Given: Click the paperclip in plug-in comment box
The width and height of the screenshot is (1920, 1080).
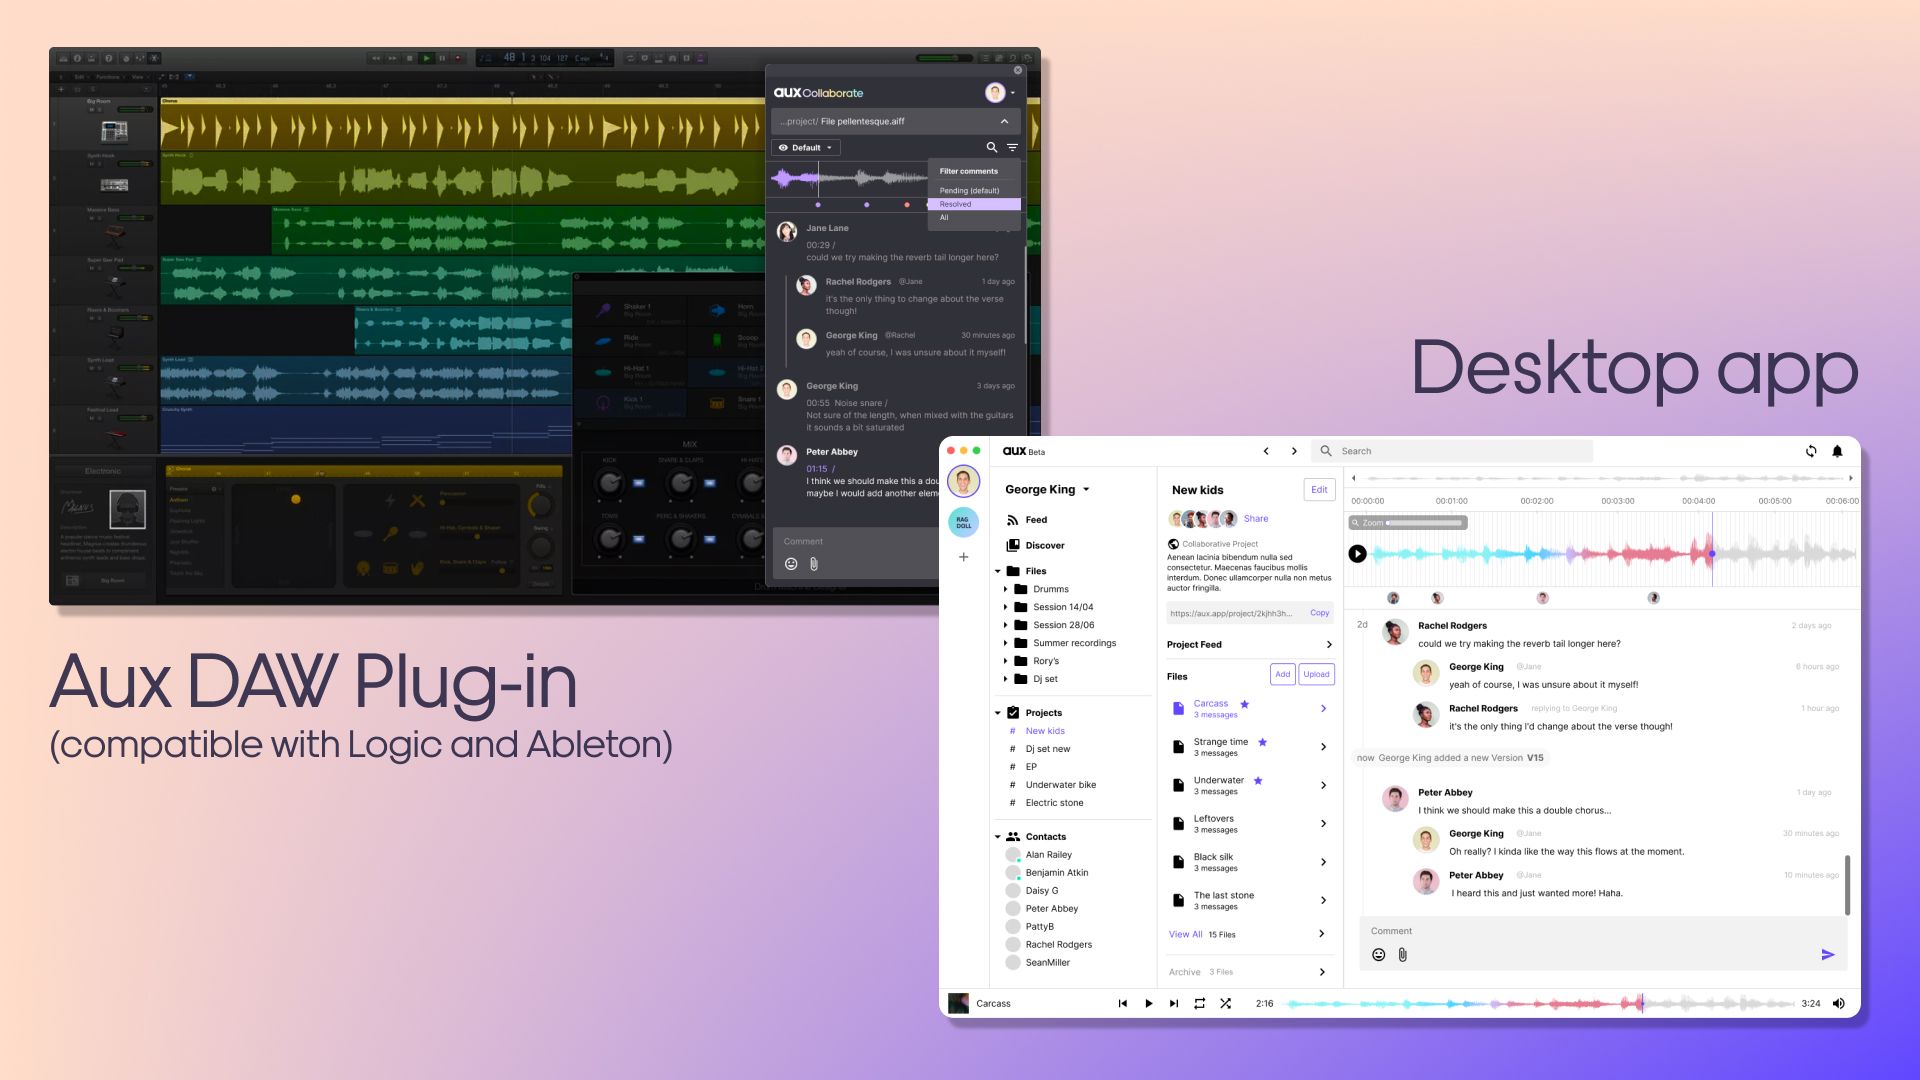Looking at the screenshot, I should pos(814,564).
